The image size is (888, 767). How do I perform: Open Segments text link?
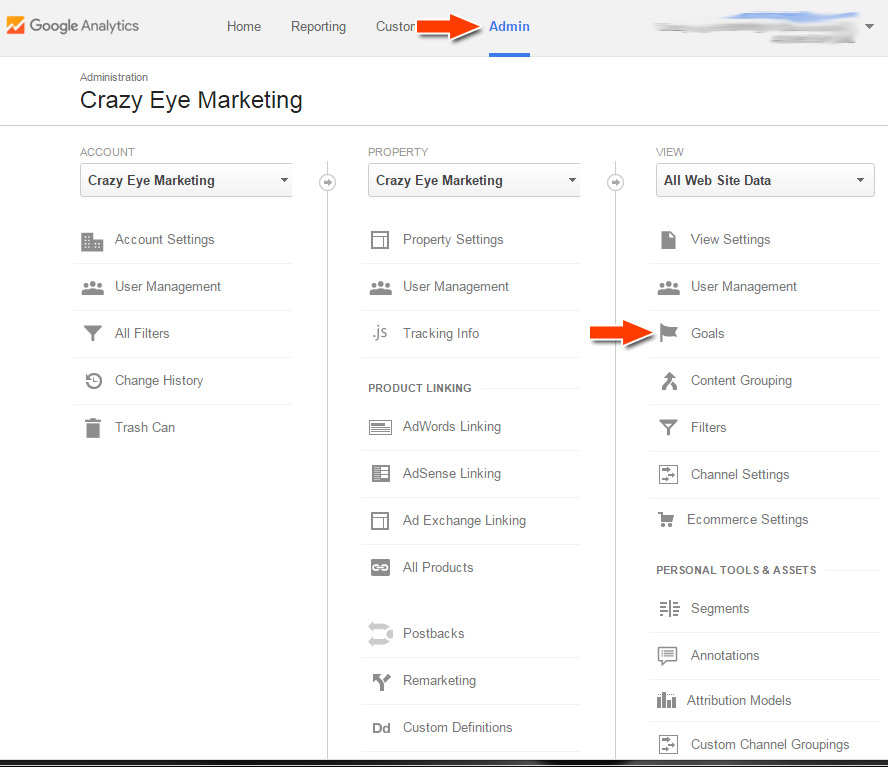[x=720, y=608]
